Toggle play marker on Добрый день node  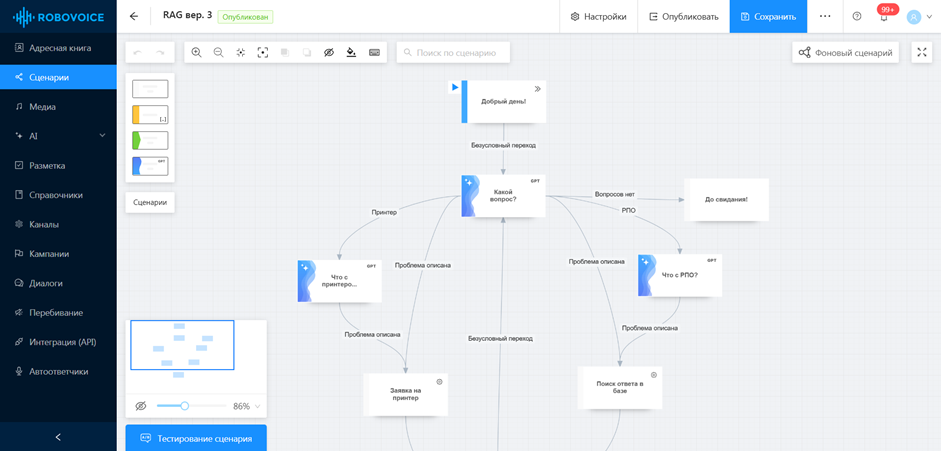pos(455,88)
